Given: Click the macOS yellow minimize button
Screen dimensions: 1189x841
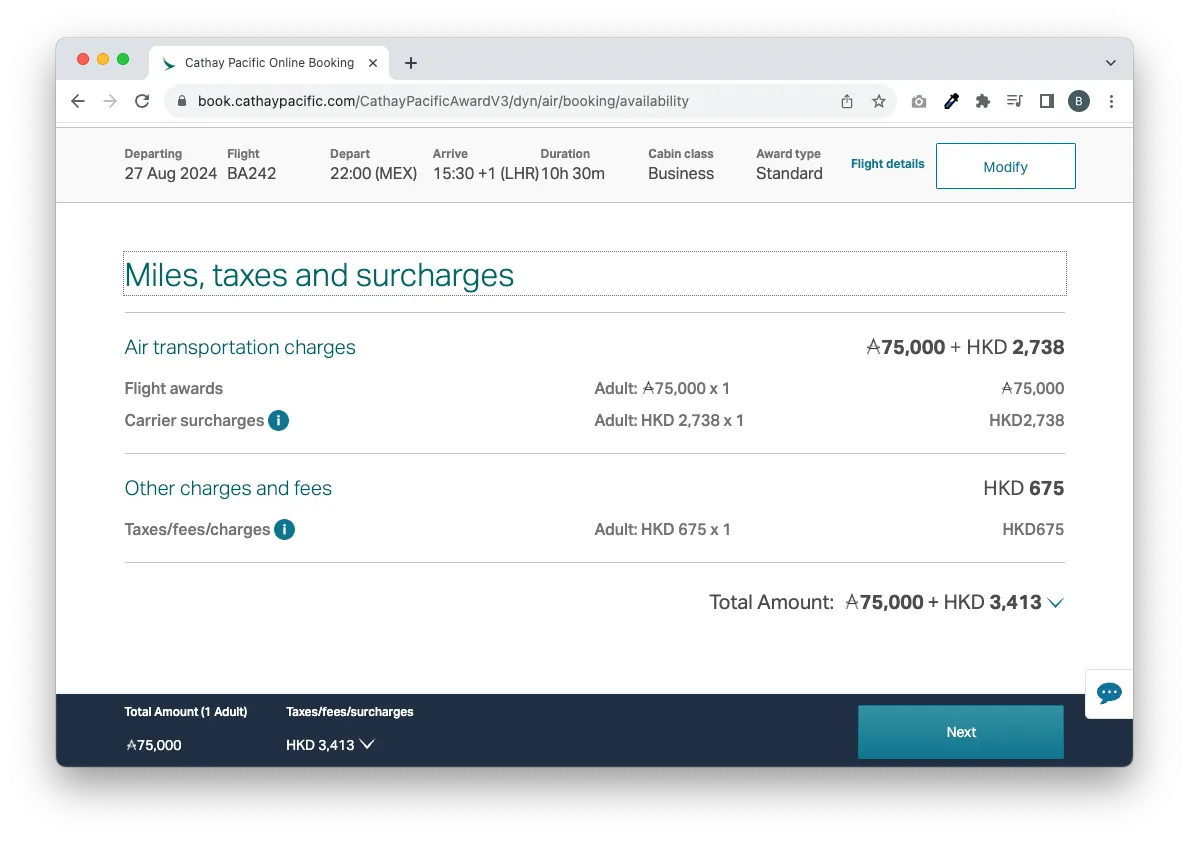Looking at the screenshot, I should click(x=103, y=59).
